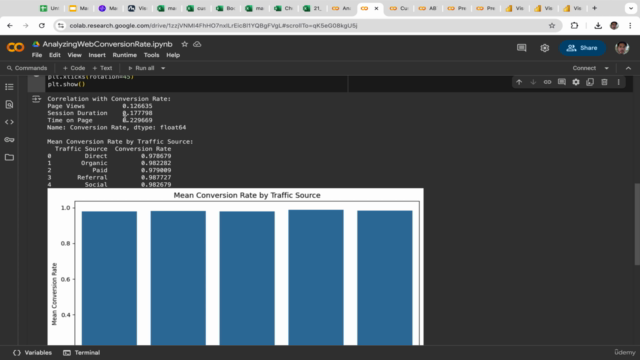Move cell up arrow icon
The image size is (640, 360).
click(x=519, y=82)
